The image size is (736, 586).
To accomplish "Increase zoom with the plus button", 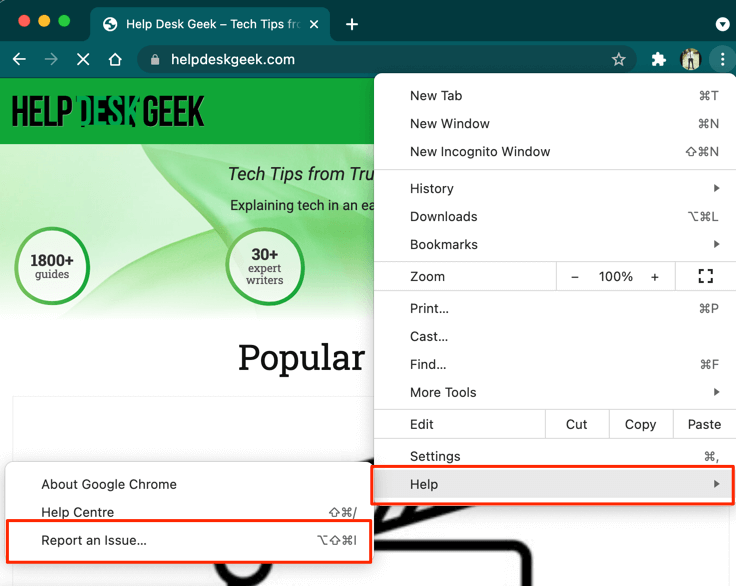I will (655, 277).
